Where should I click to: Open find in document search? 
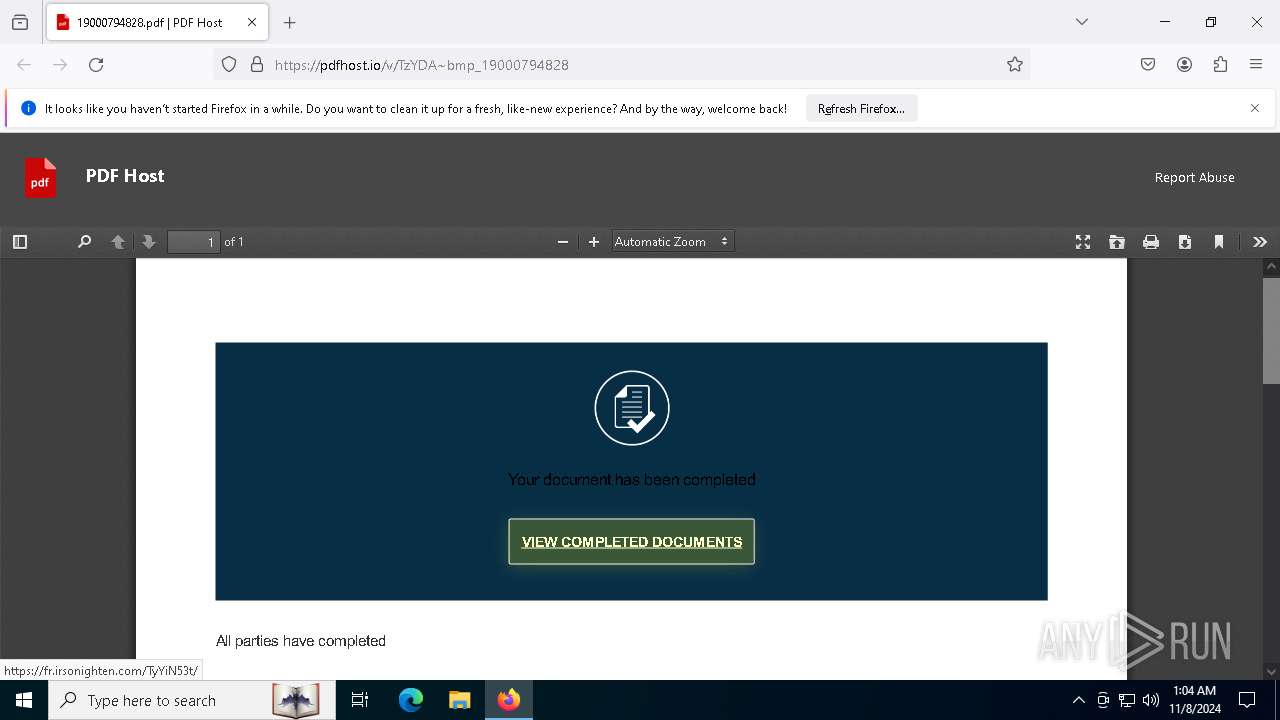[85, 242]
